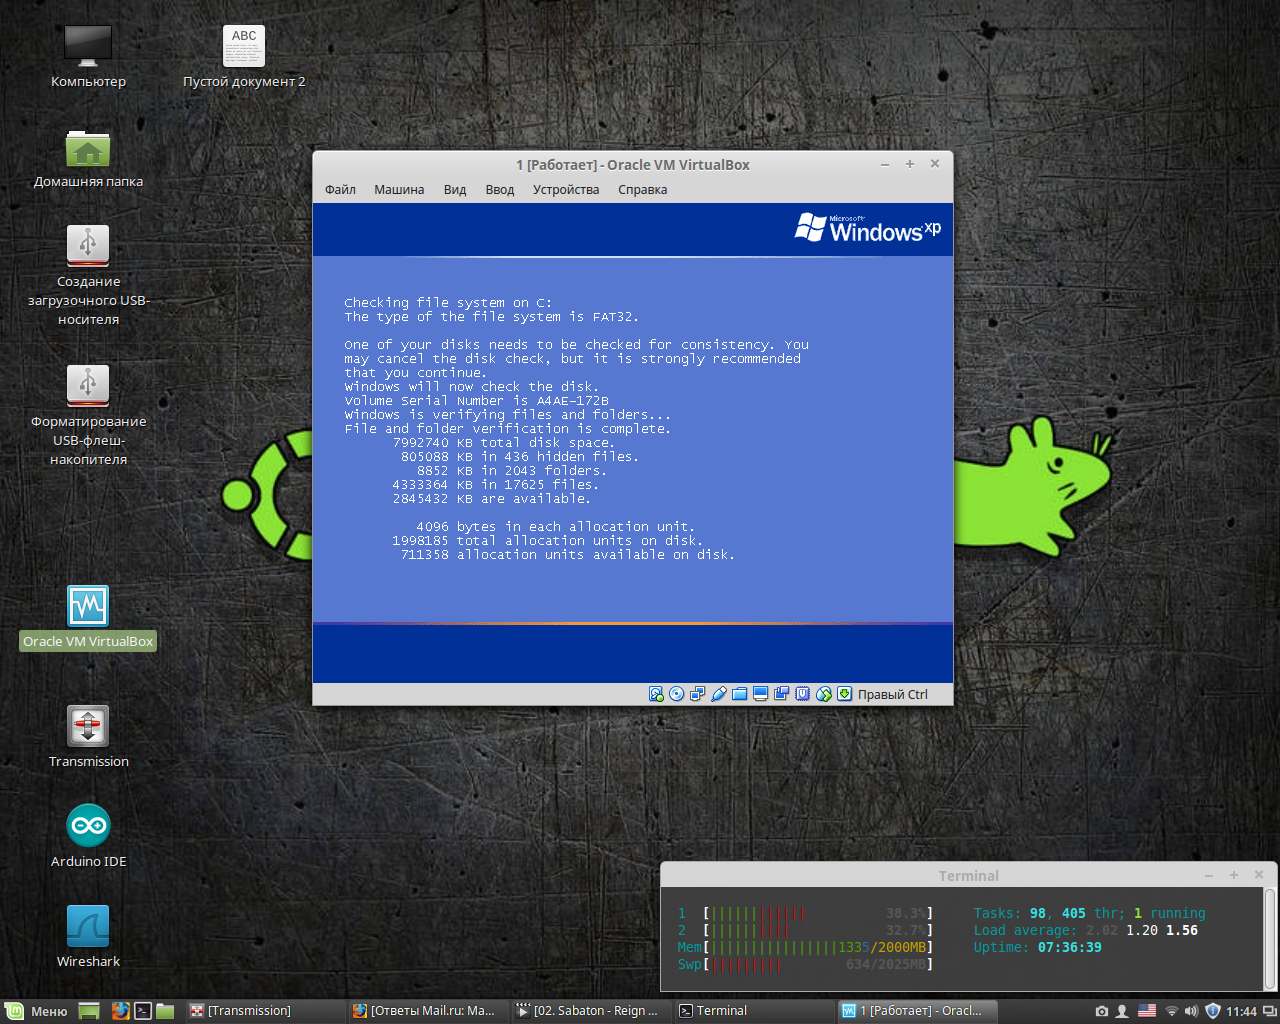Click the 'Checking file system on C:' line
Viewport: 1280px width, 1024px height.
[448, 303]
